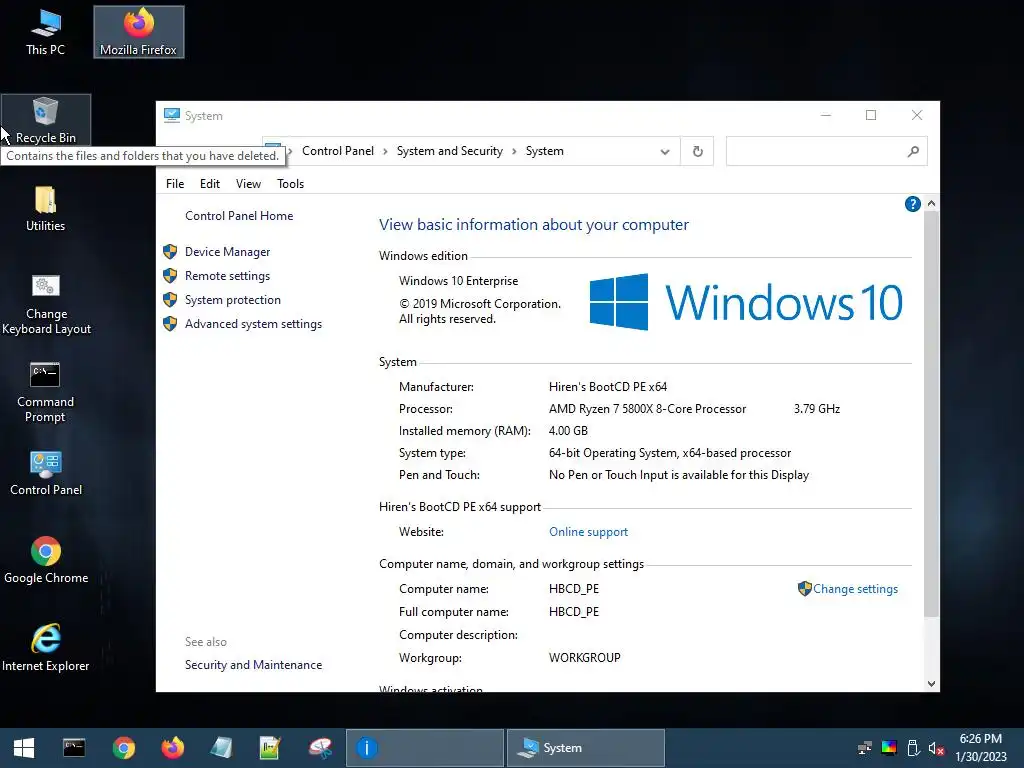
Task: Go to System and Security breadcrumb
Action: [450, 152]
